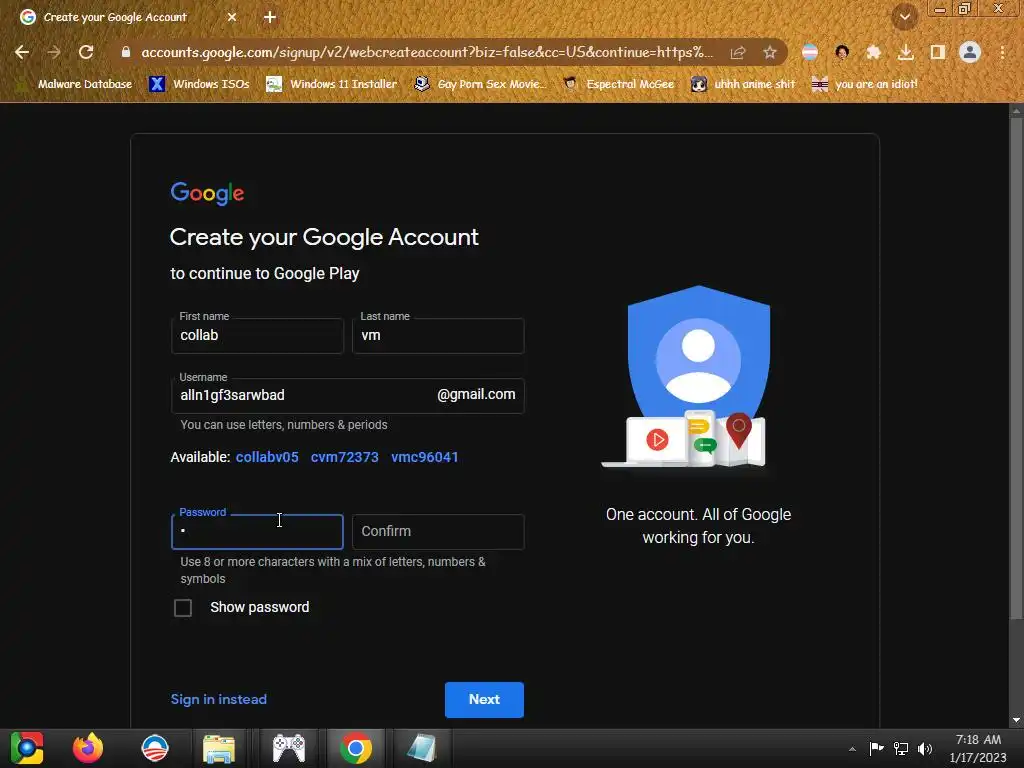Bookmark this page with the star icon

pyautogui.click(x=770, y=52)
